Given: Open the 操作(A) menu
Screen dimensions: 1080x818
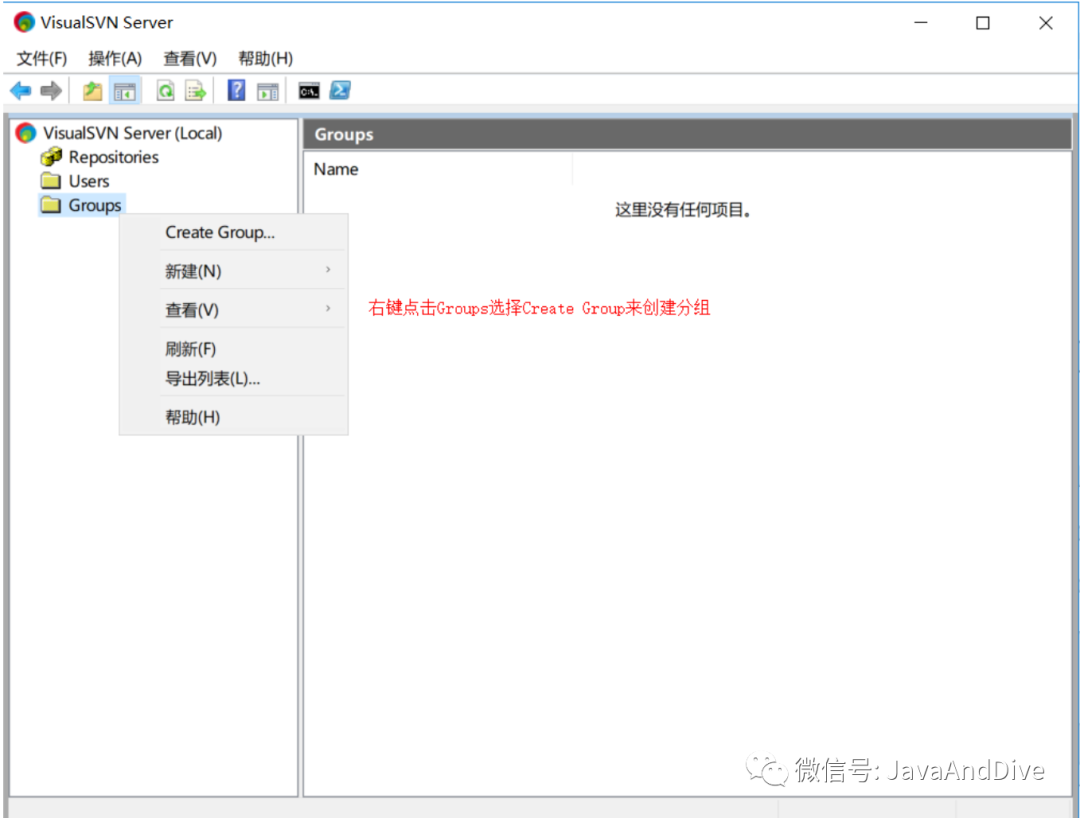Looking at the screenshot, I should click(x=115, y=59).
